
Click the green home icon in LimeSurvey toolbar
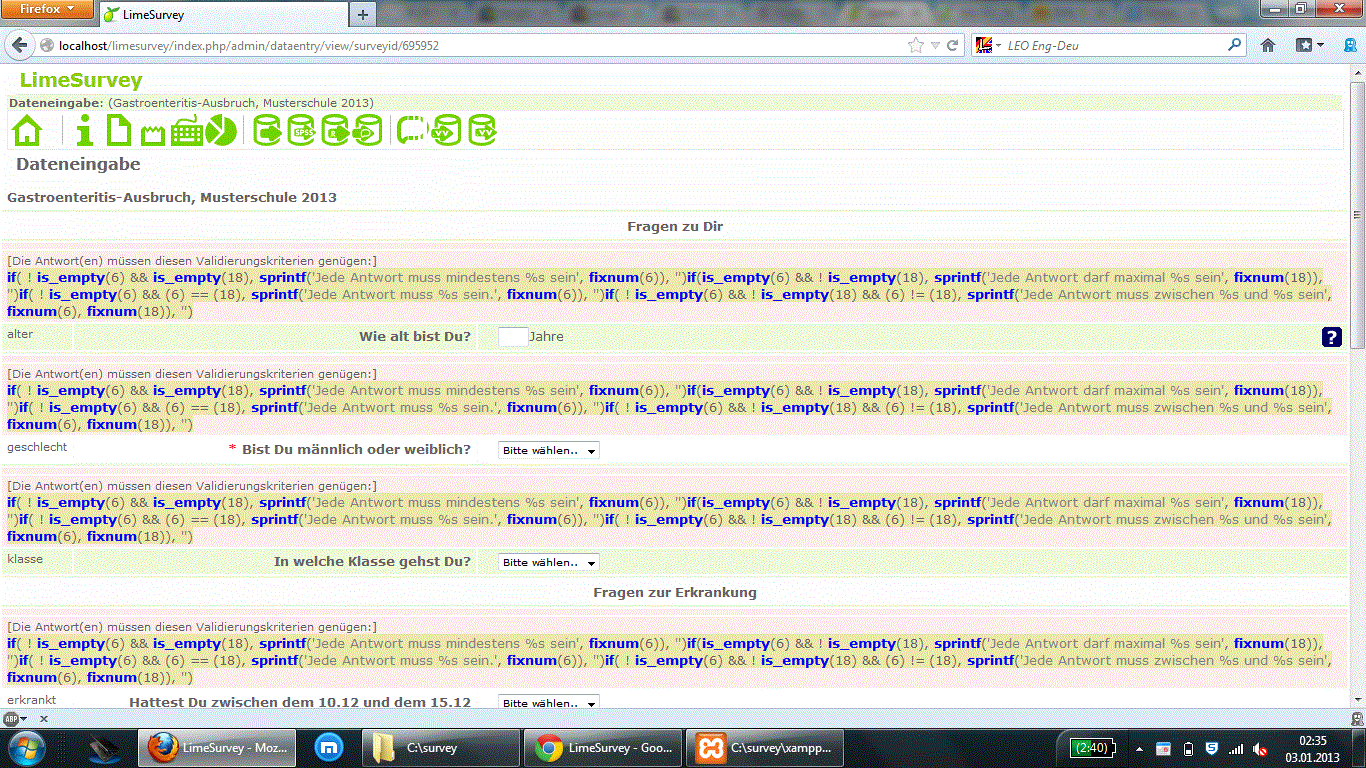point(27,131)
